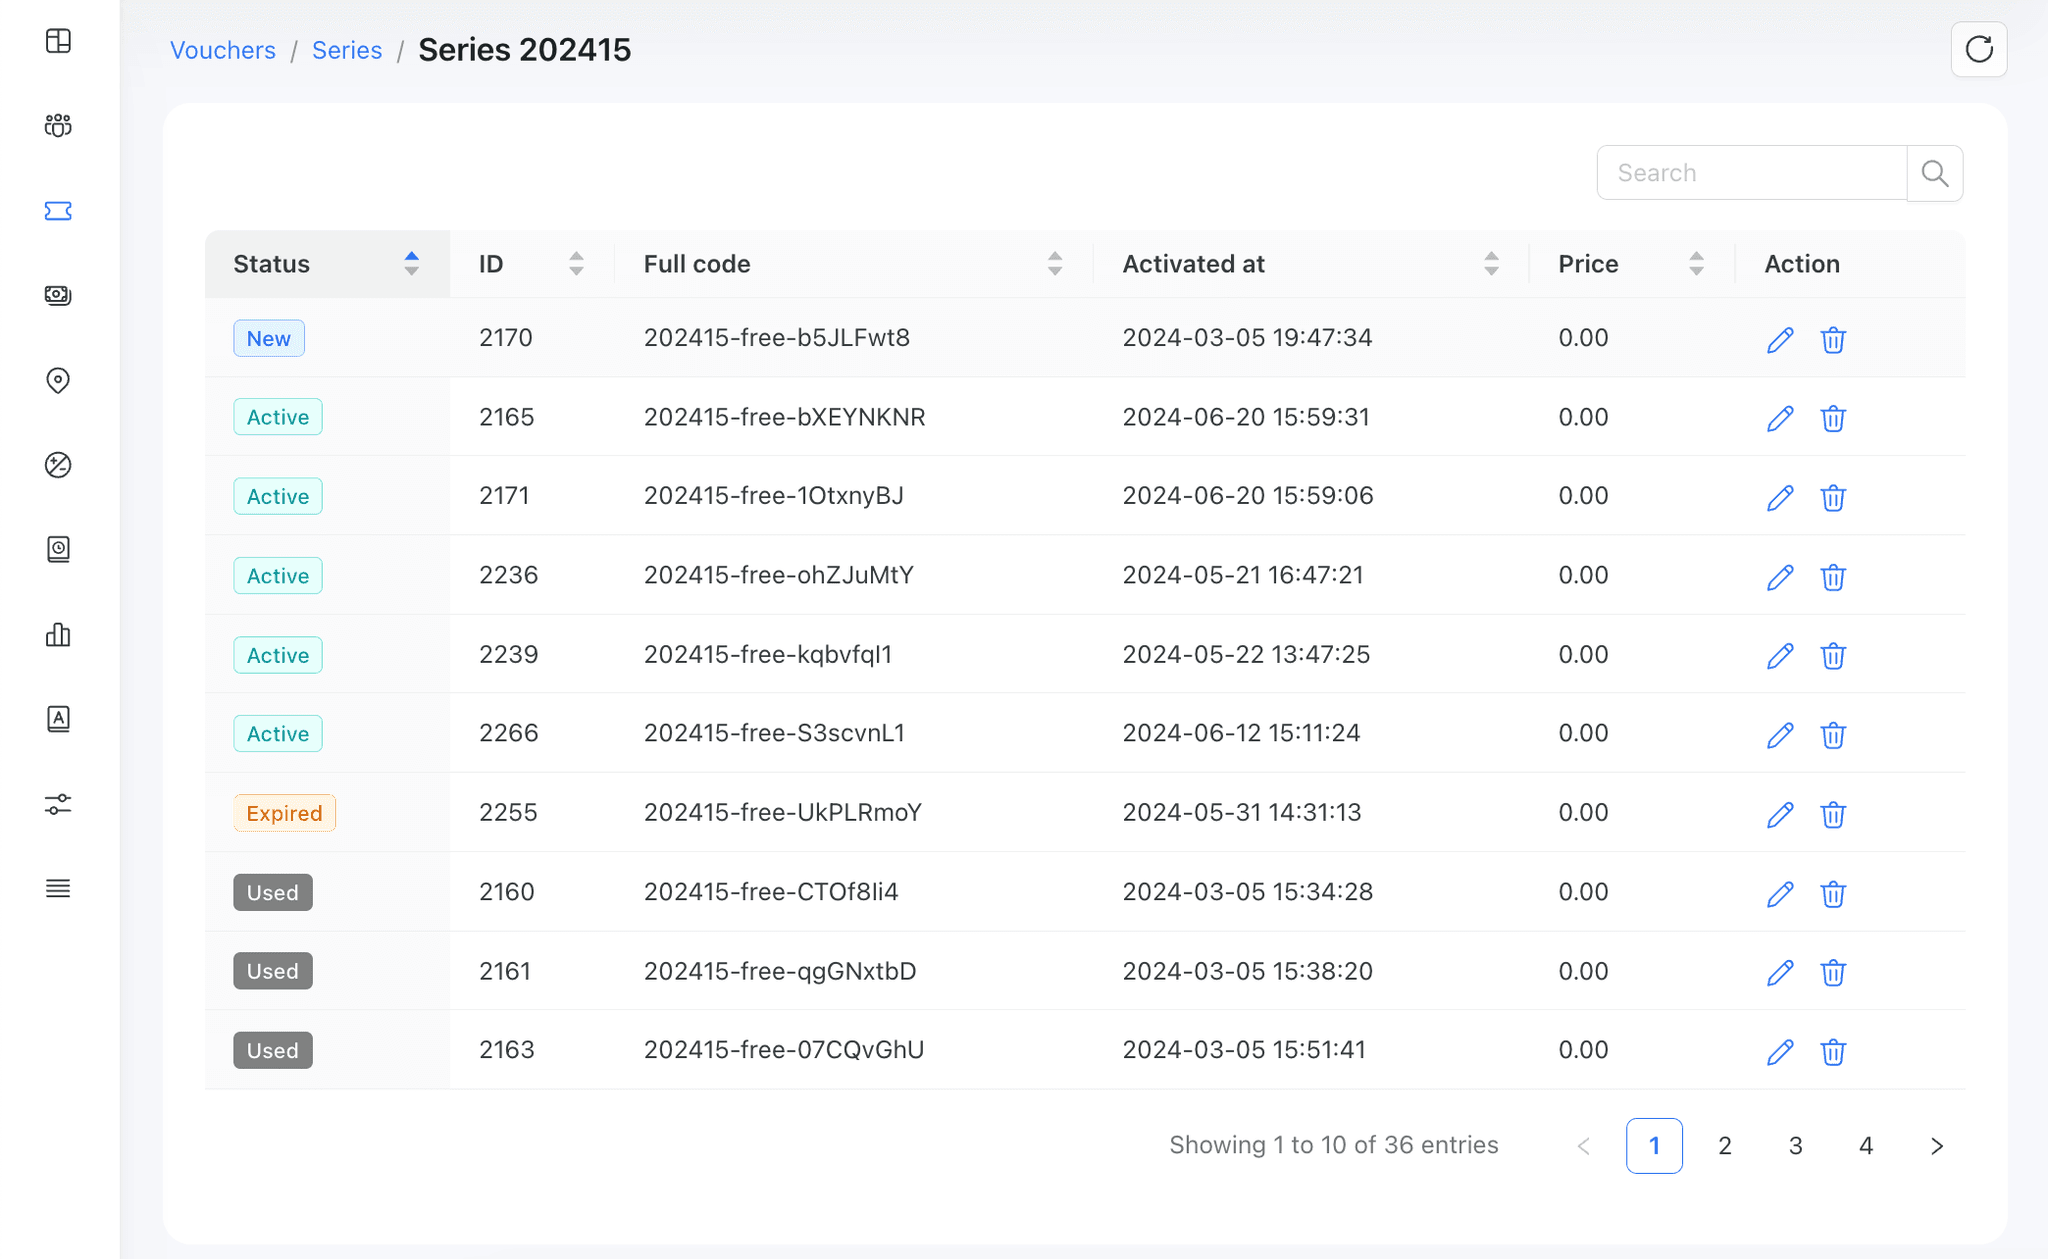Open the users group icon in sidebar
This screenshot has width=2048, height=1259.
click(x=58, y=126)
